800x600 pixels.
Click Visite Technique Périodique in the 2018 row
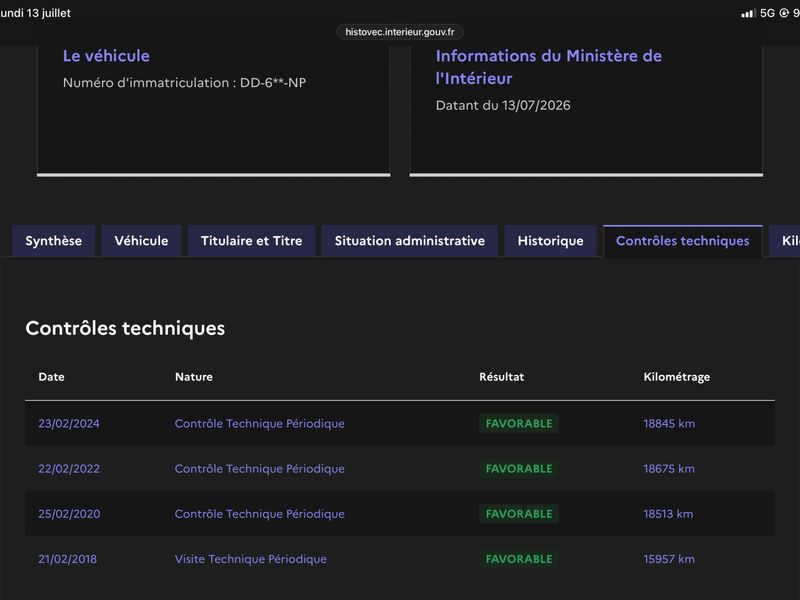pos(251,559)
